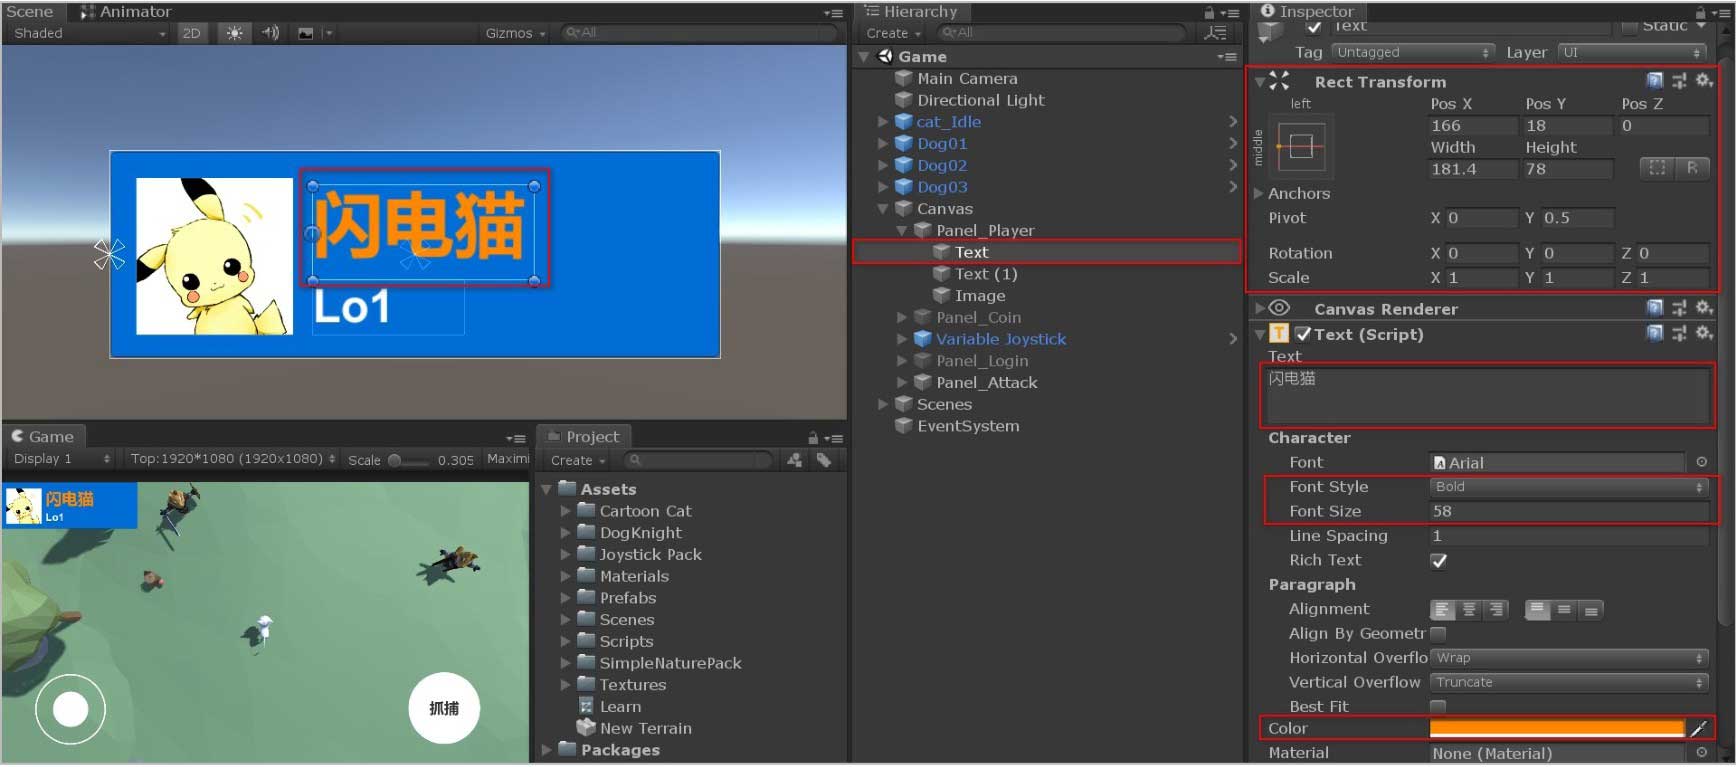Image resolution: width=1736 pixels, height=767 pixels.
Task: Toggle 2D mode in Scene view
Action: [191, 33]
